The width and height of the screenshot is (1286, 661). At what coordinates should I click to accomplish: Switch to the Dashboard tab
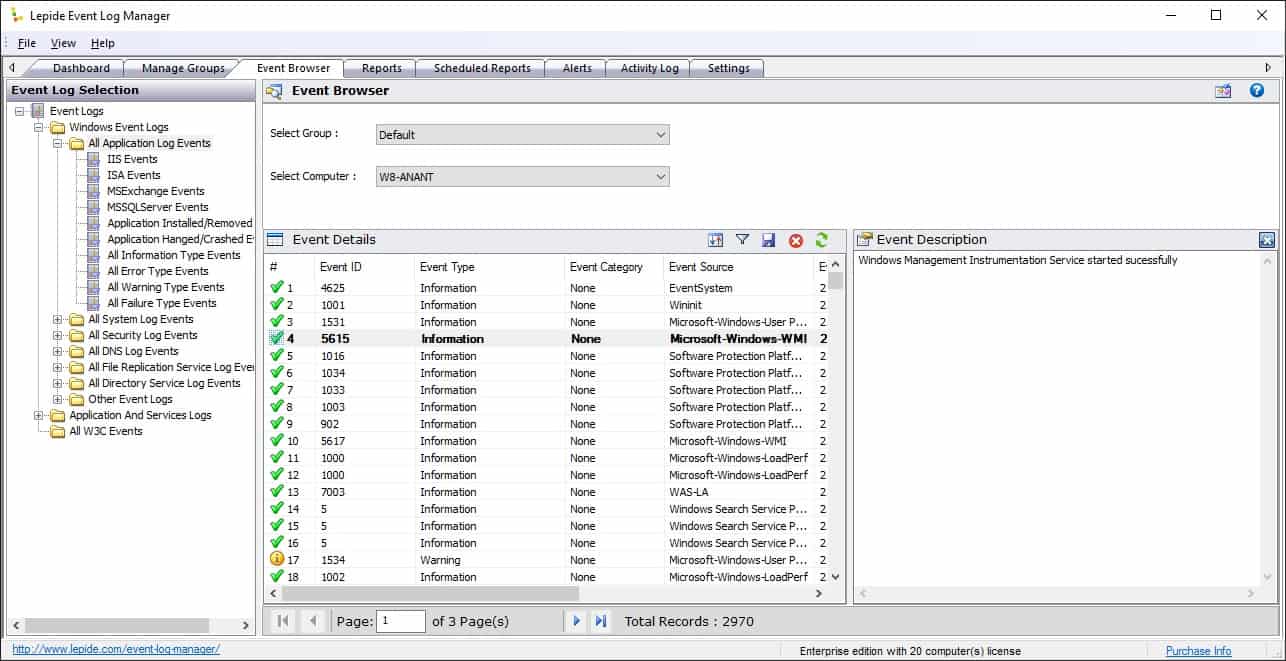[81, 68]
